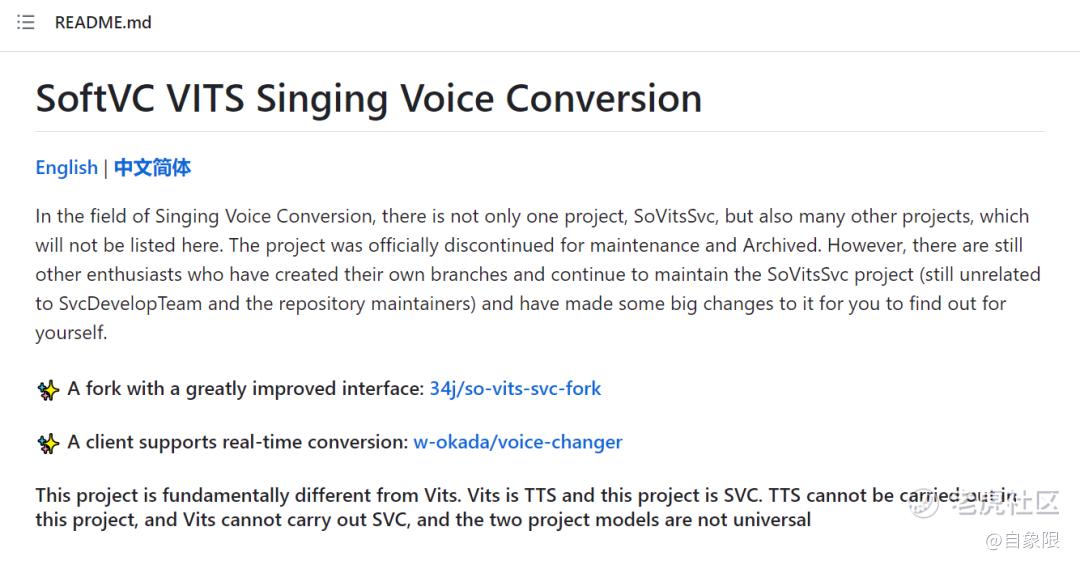The height and width of the screenshot is (565, 1080).
Task: Click the README.md file name
Action: 103,22
